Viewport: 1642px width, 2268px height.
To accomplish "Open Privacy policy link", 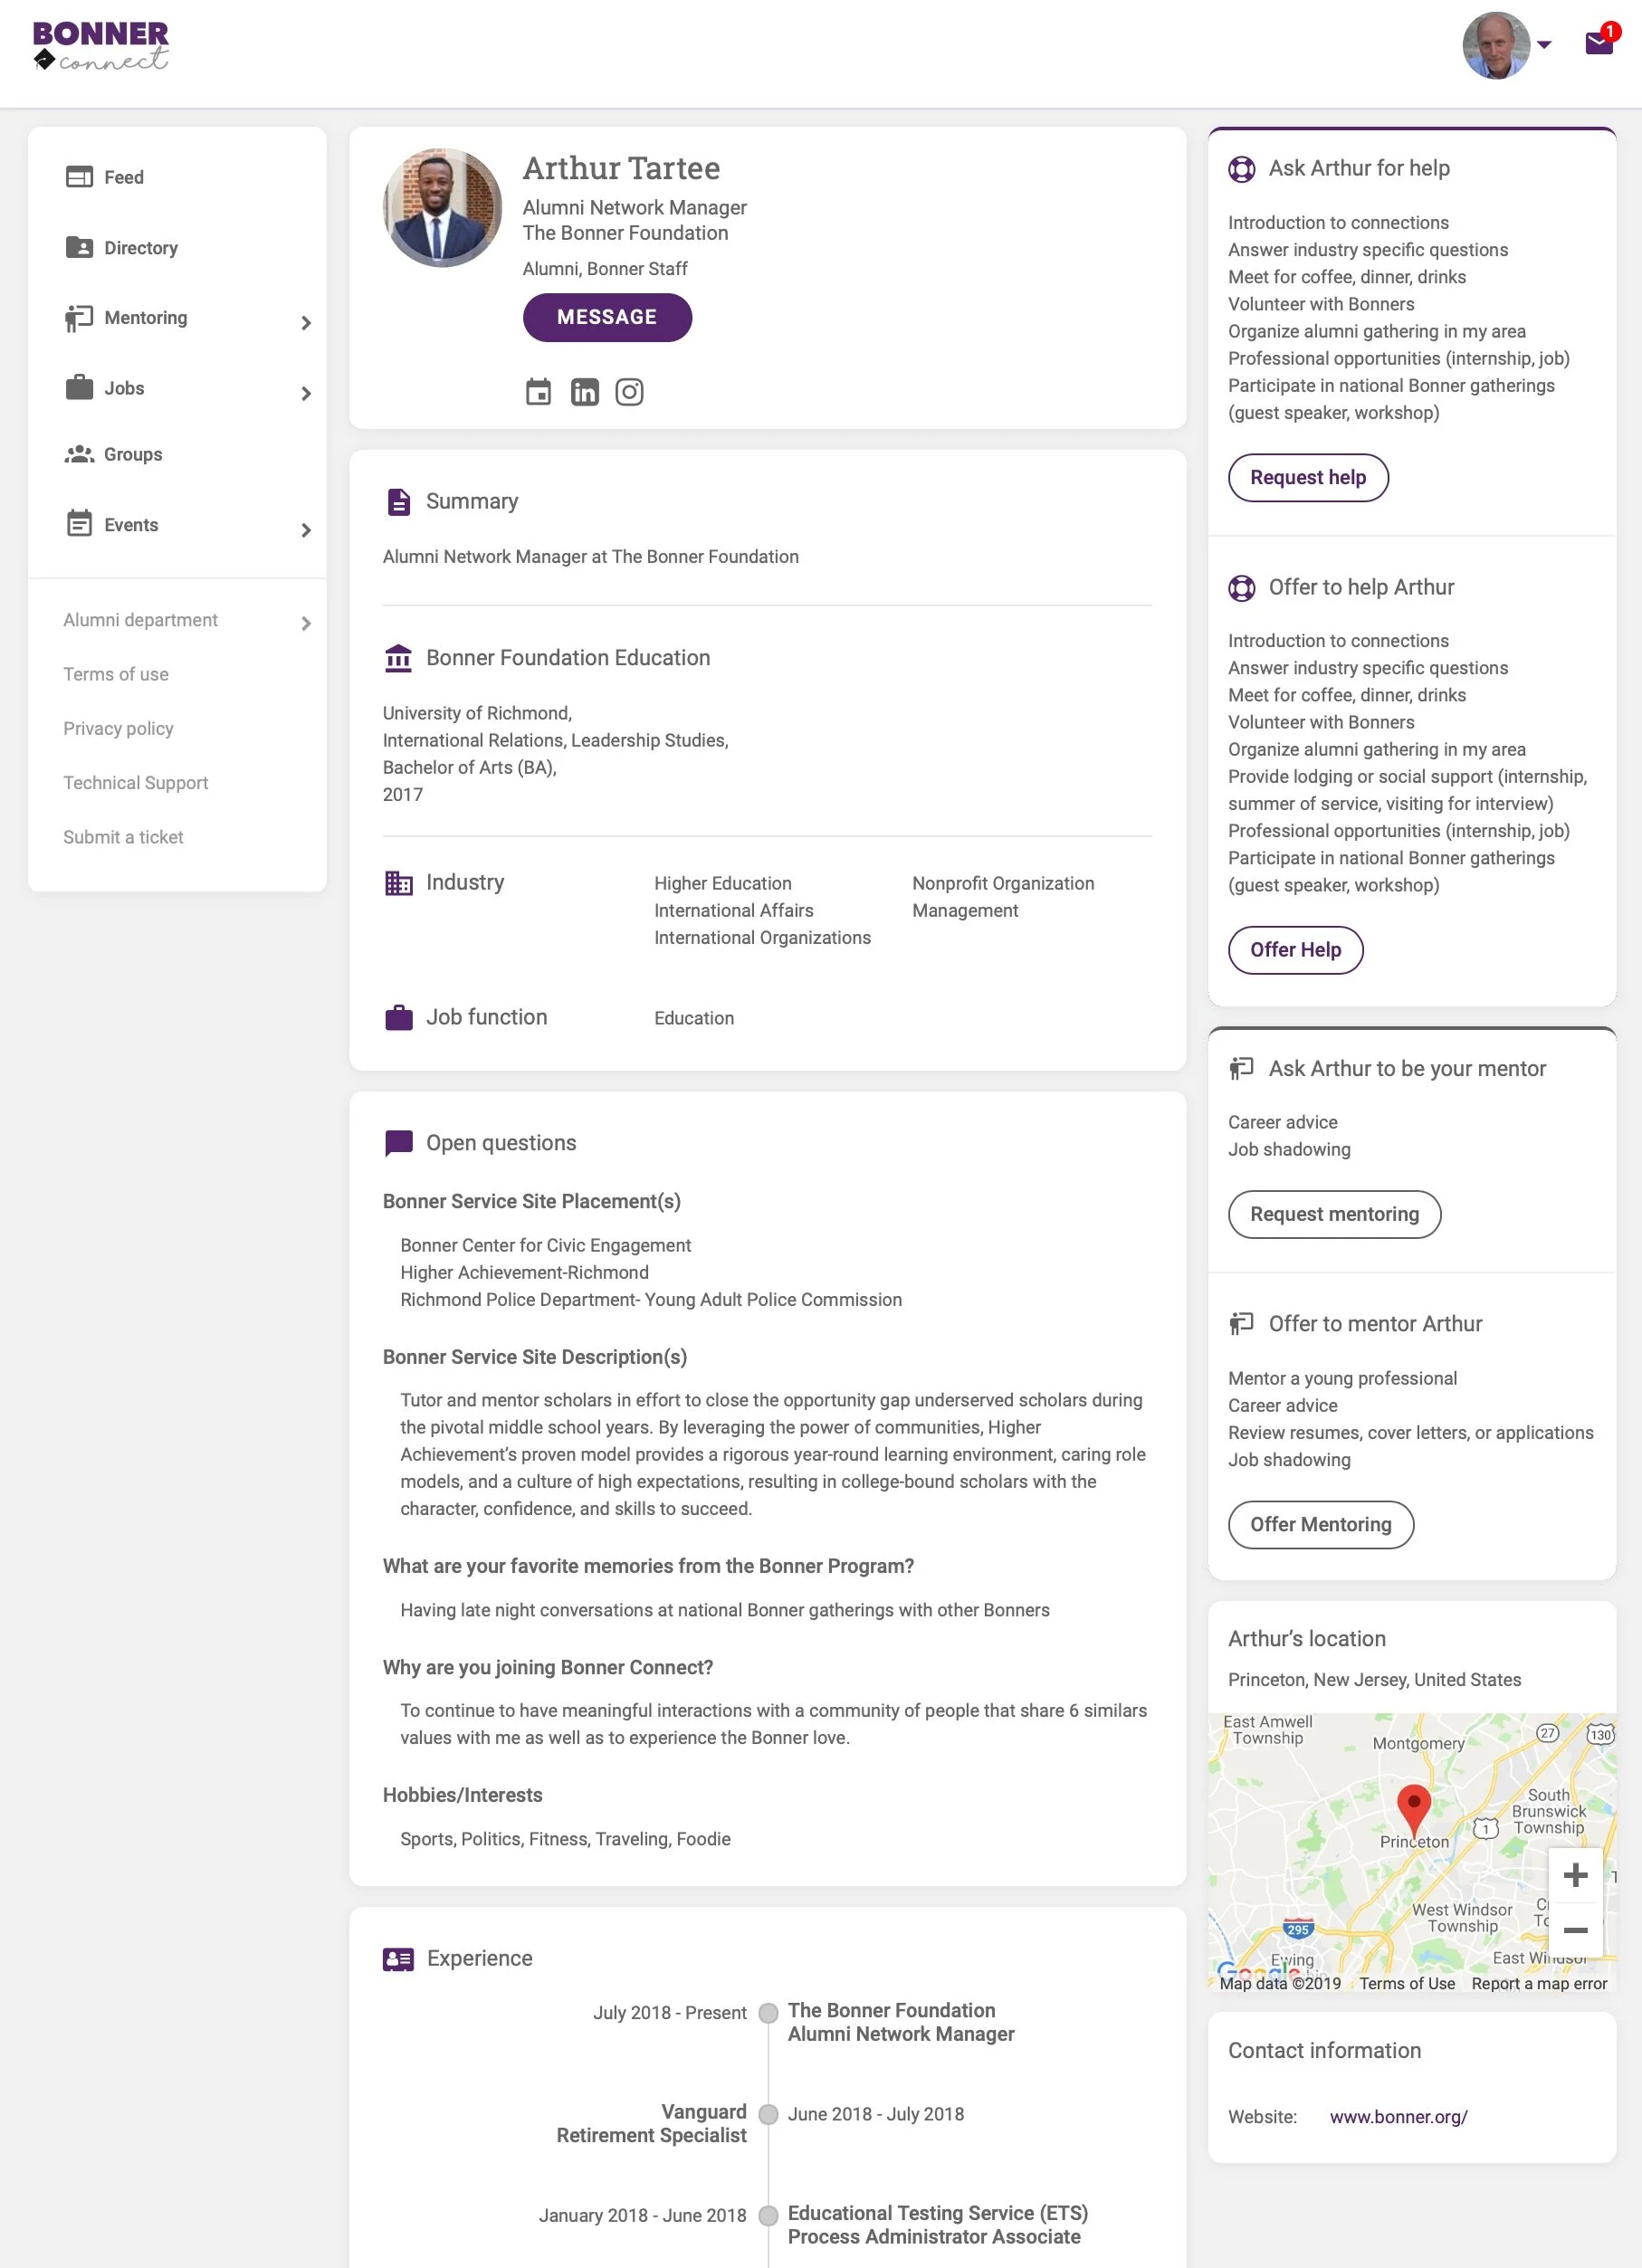I will click(x=118, y=728).
